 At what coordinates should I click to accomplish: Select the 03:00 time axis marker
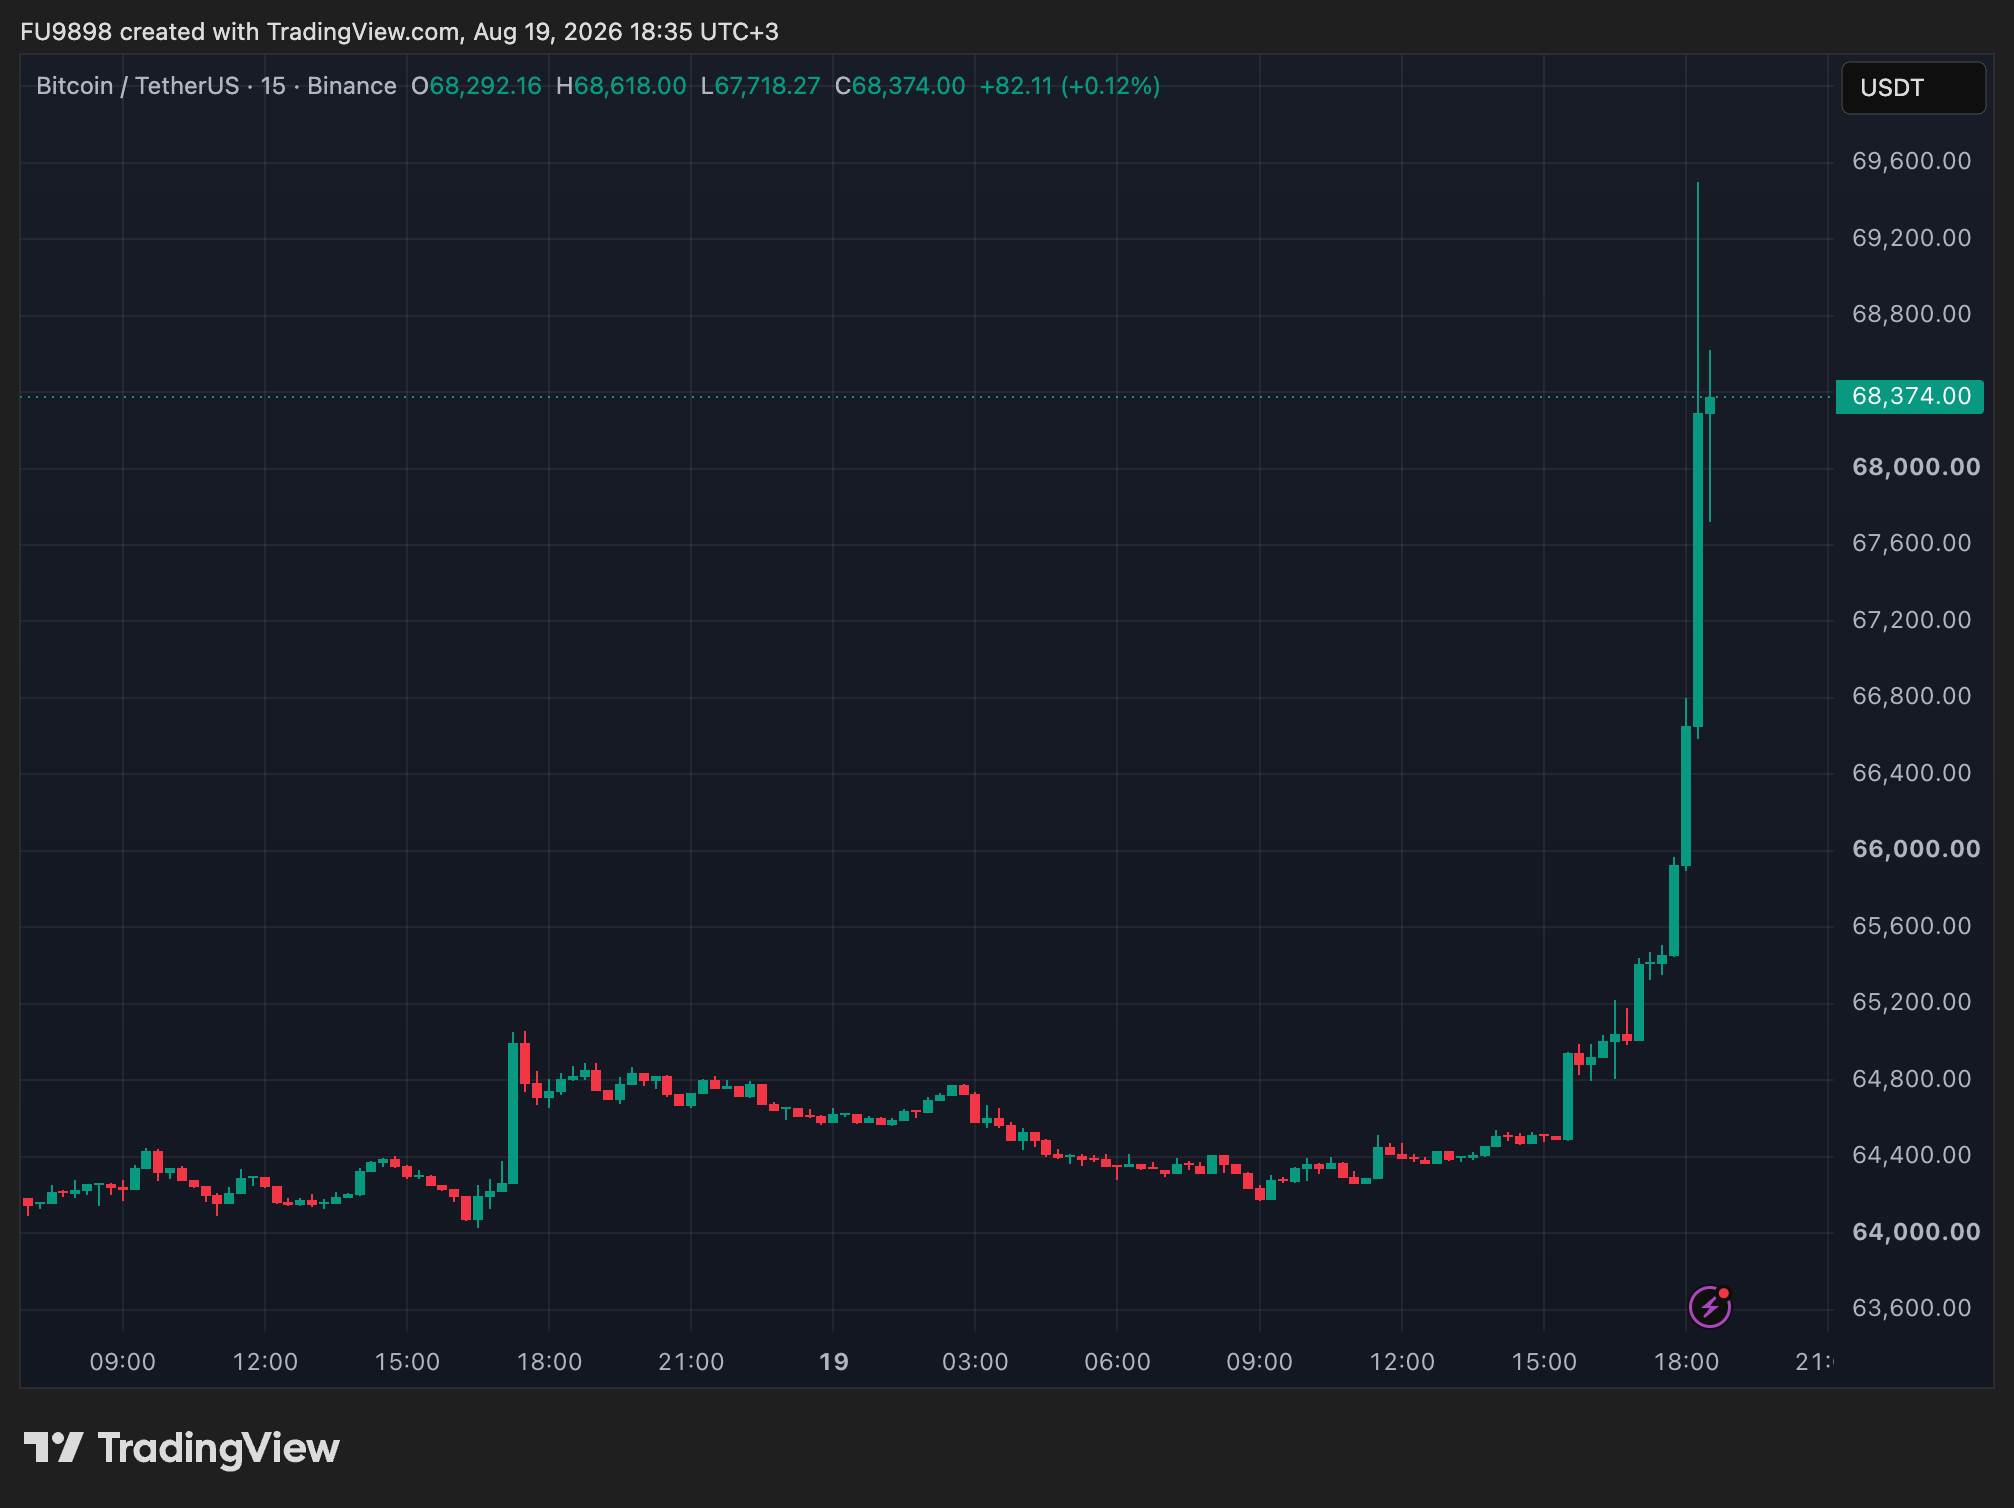coord(975,1362)
